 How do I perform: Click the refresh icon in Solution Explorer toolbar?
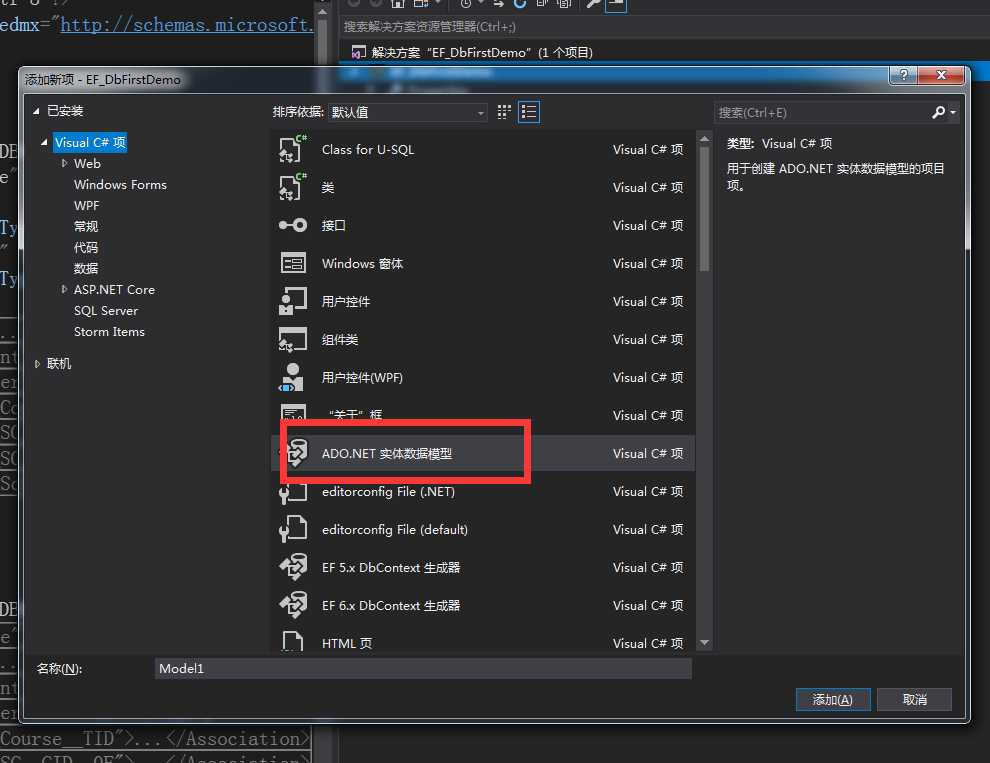[x=520, y=4]
